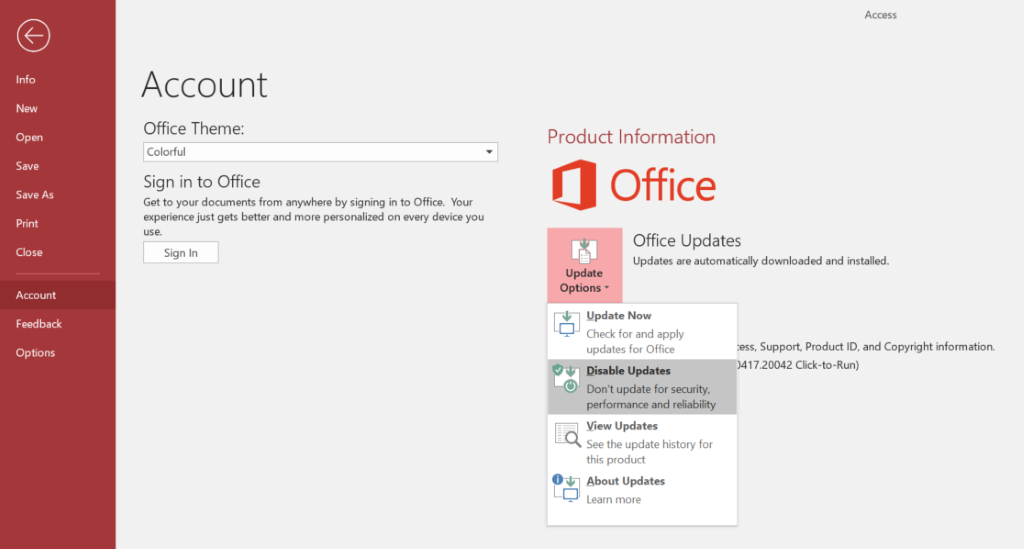Open the Update Options button
1024x549 pixels.
tap(584, 265)
